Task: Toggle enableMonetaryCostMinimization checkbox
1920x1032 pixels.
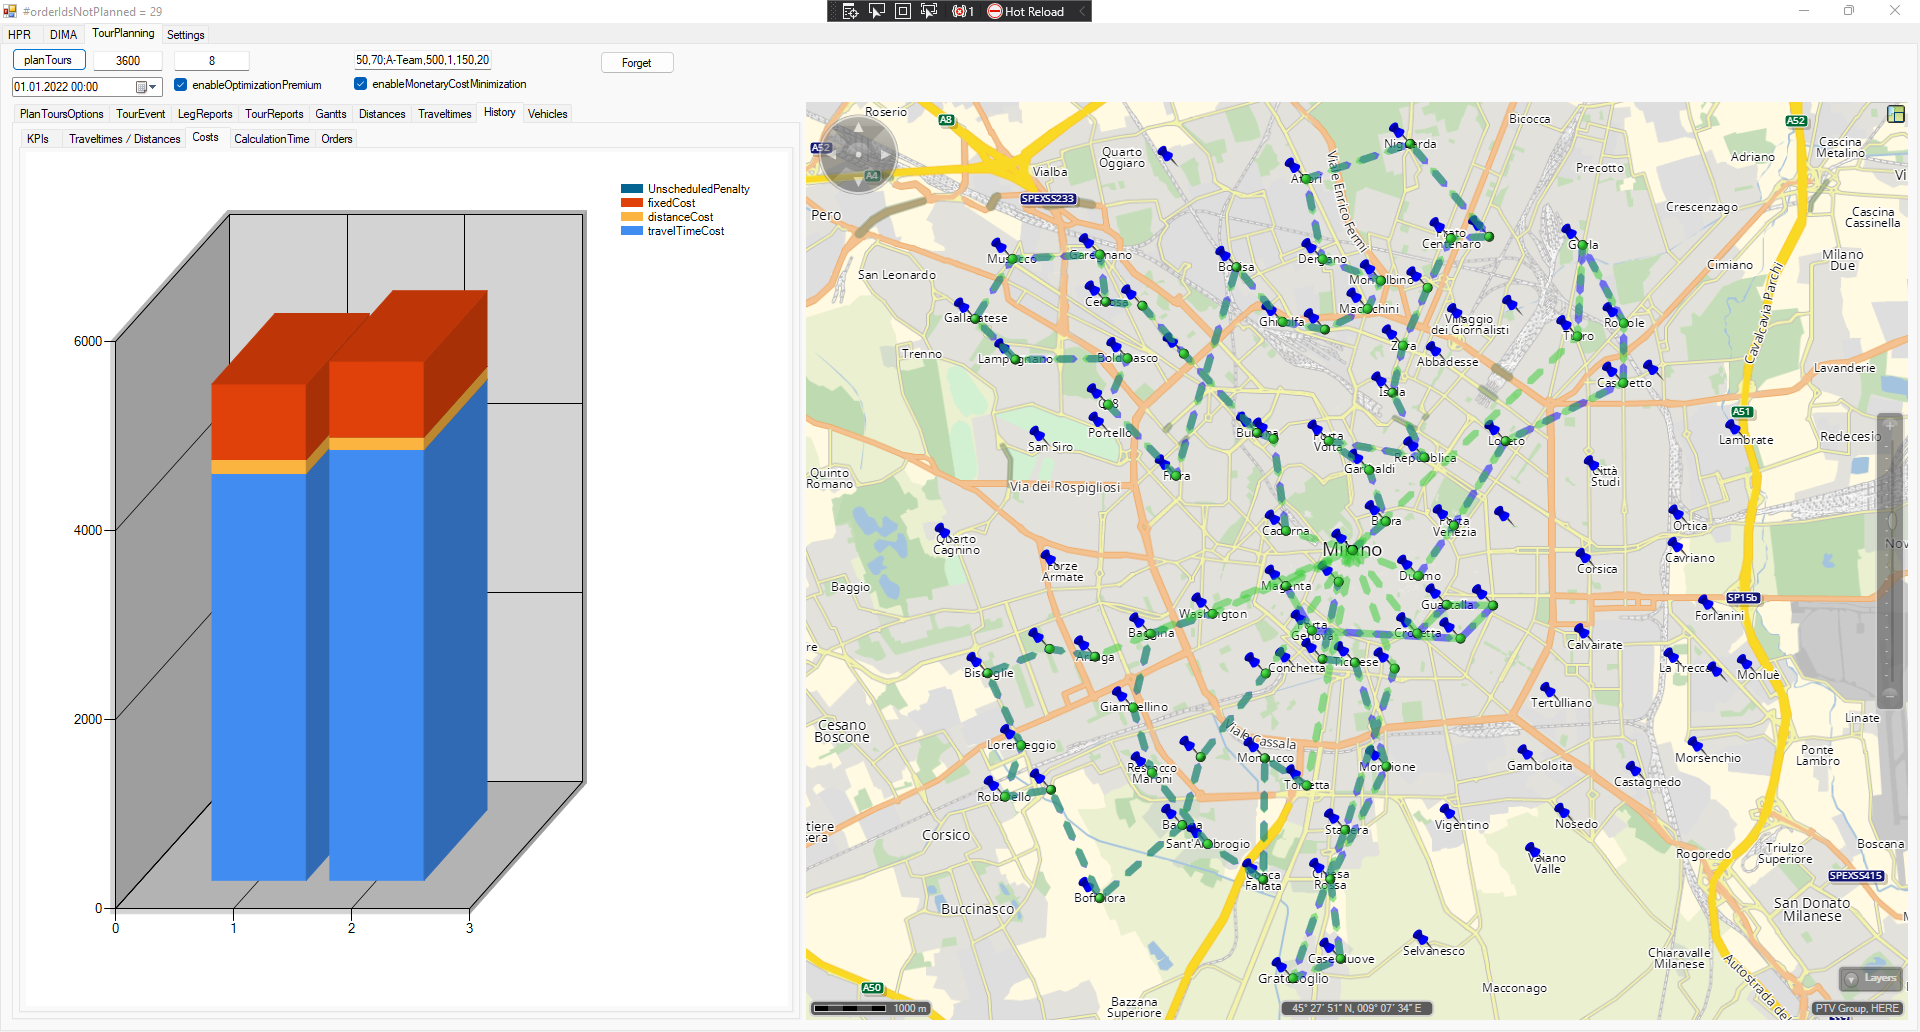Action: (x=361, y=84)
